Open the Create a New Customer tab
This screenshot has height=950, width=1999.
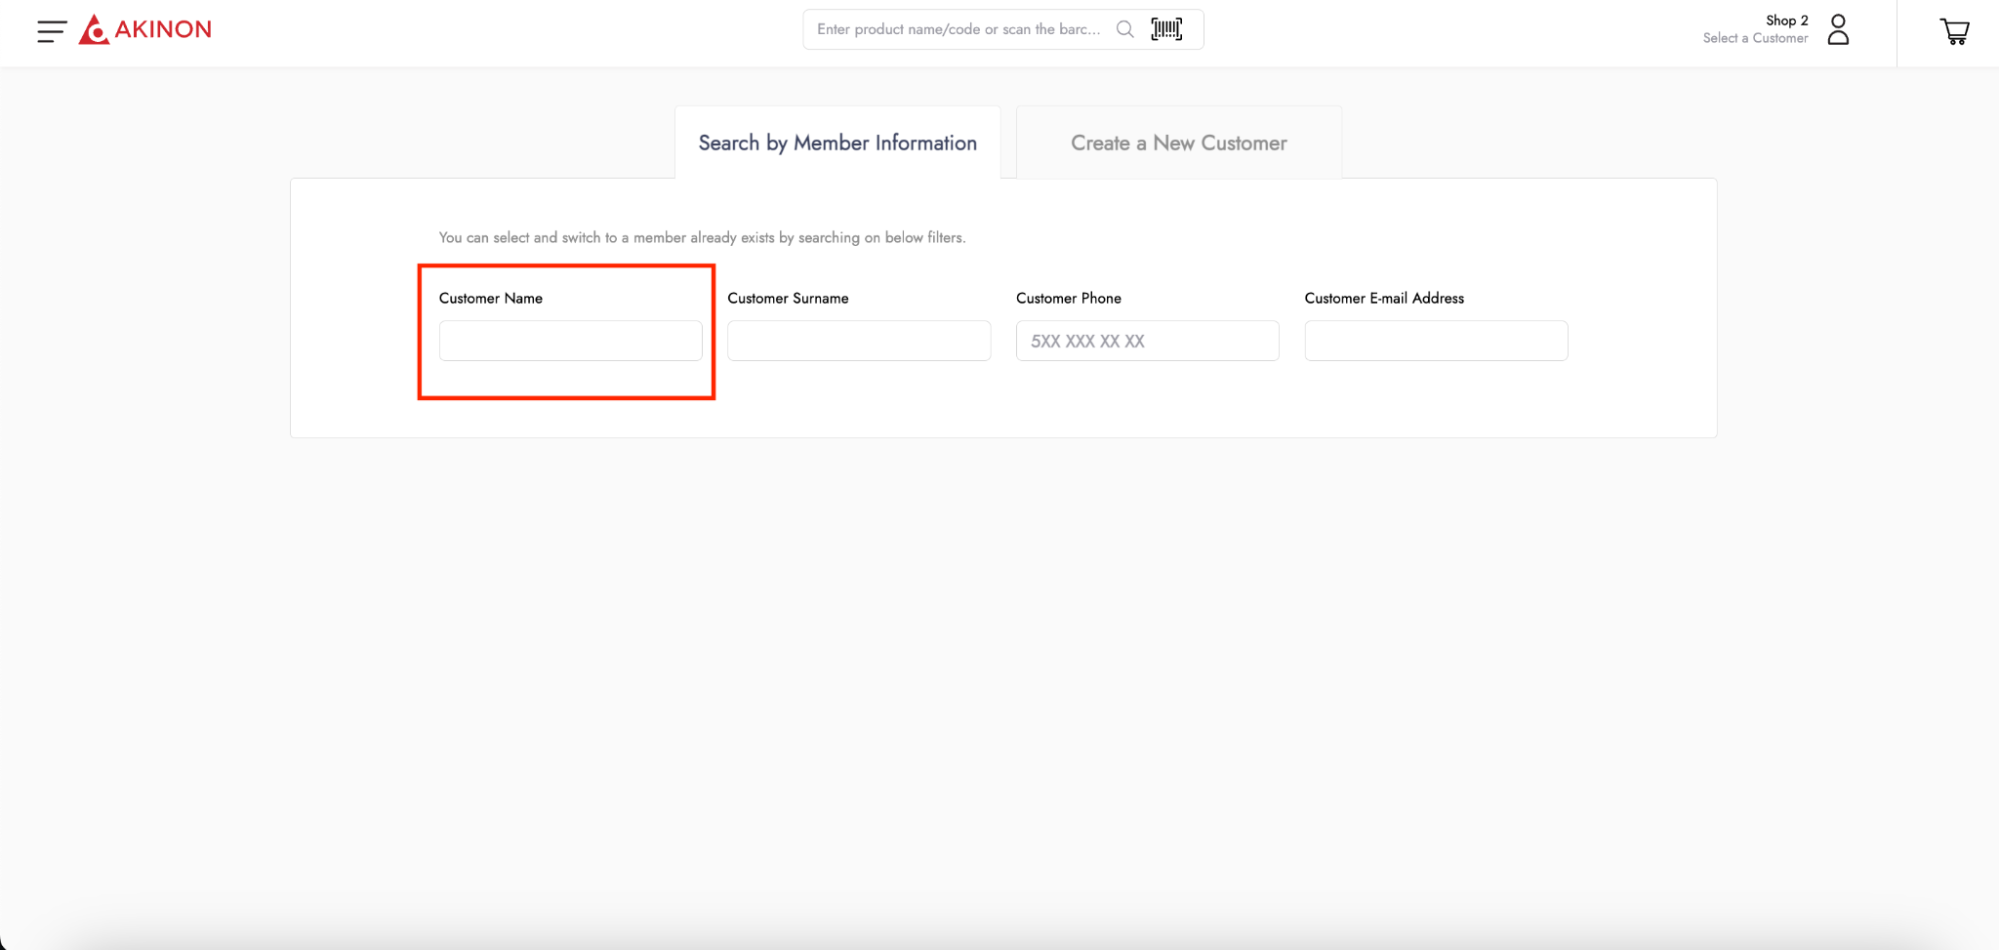(1178, 143)
